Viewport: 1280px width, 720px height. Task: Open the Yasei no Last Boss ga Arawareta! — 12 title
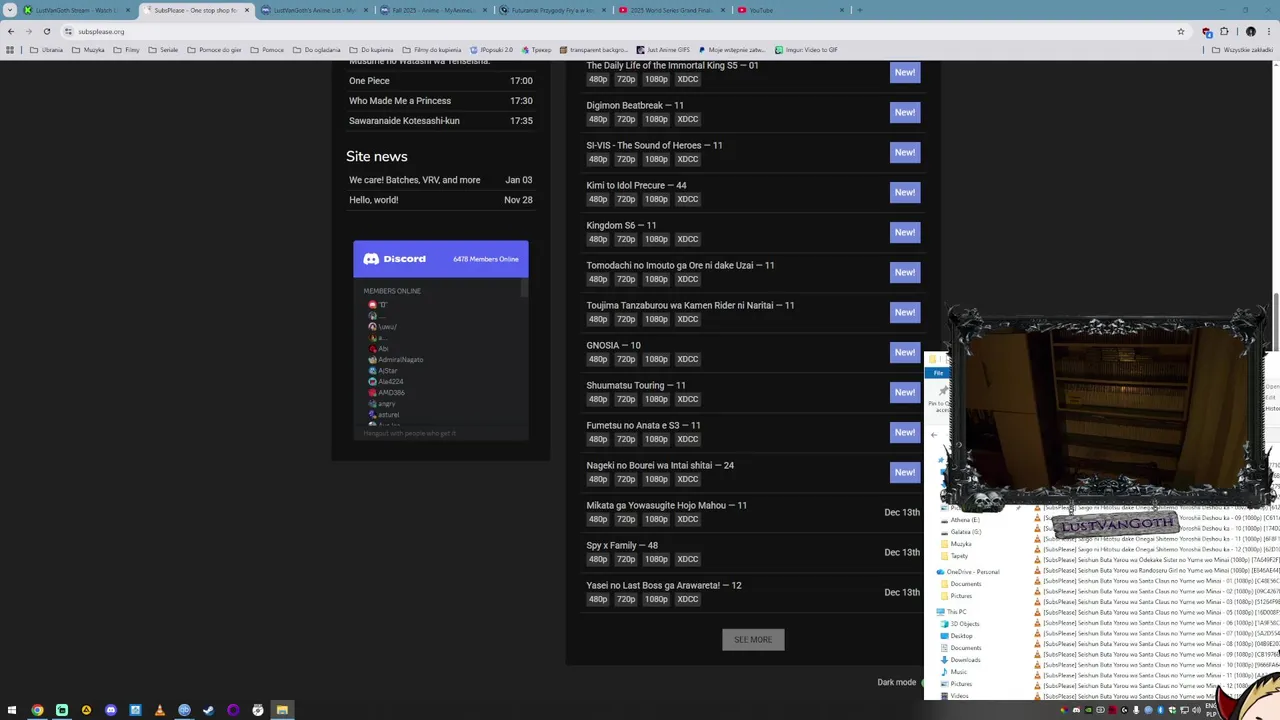click(664, 585)
